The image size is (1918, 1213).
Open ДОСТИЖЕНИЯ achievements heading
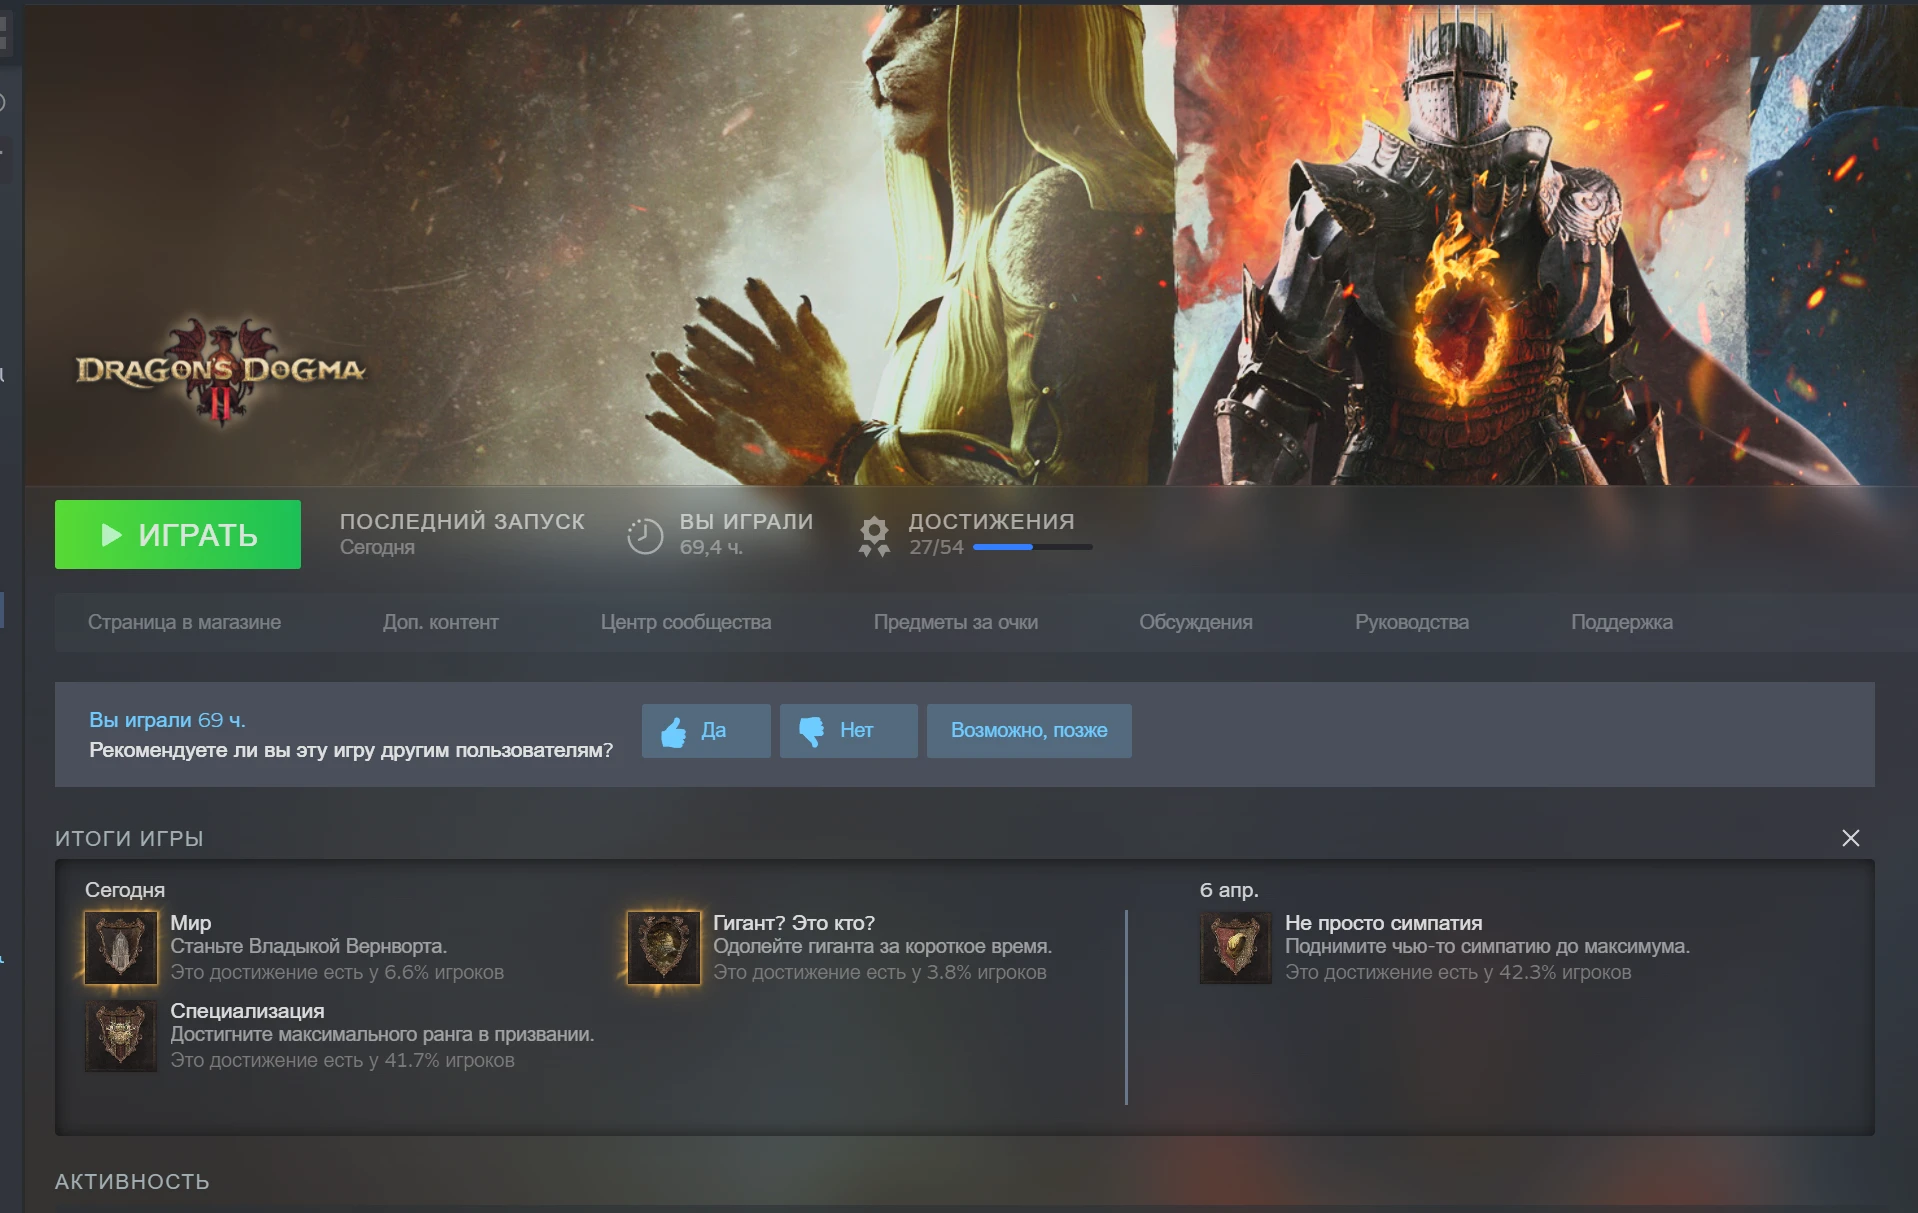(x=991, y=521)
